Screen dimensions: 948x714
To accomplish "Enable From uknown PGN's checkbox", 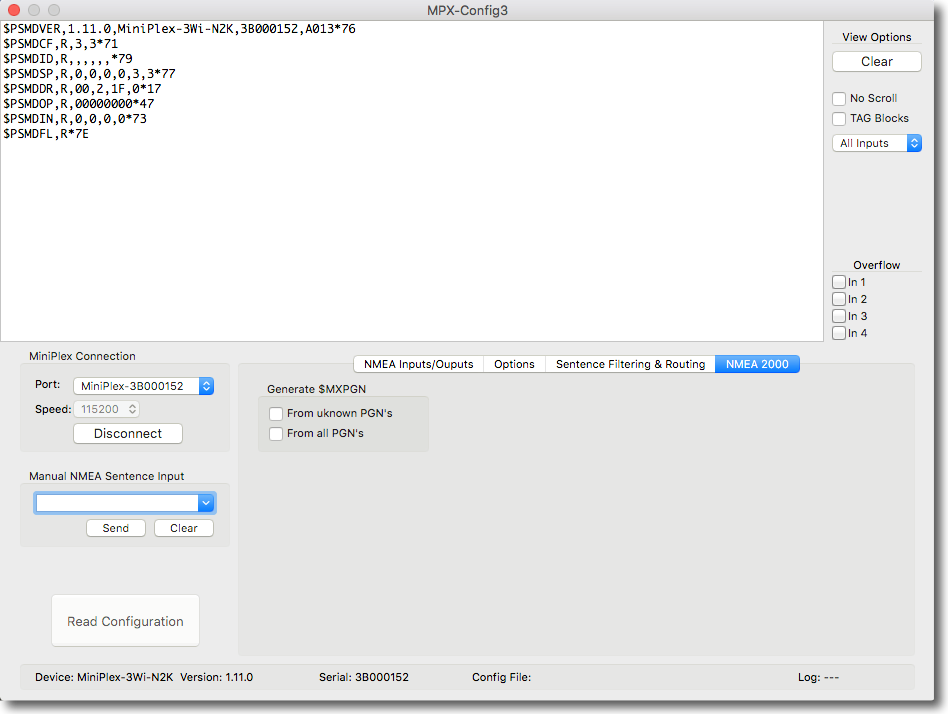I will pos(276,414).
